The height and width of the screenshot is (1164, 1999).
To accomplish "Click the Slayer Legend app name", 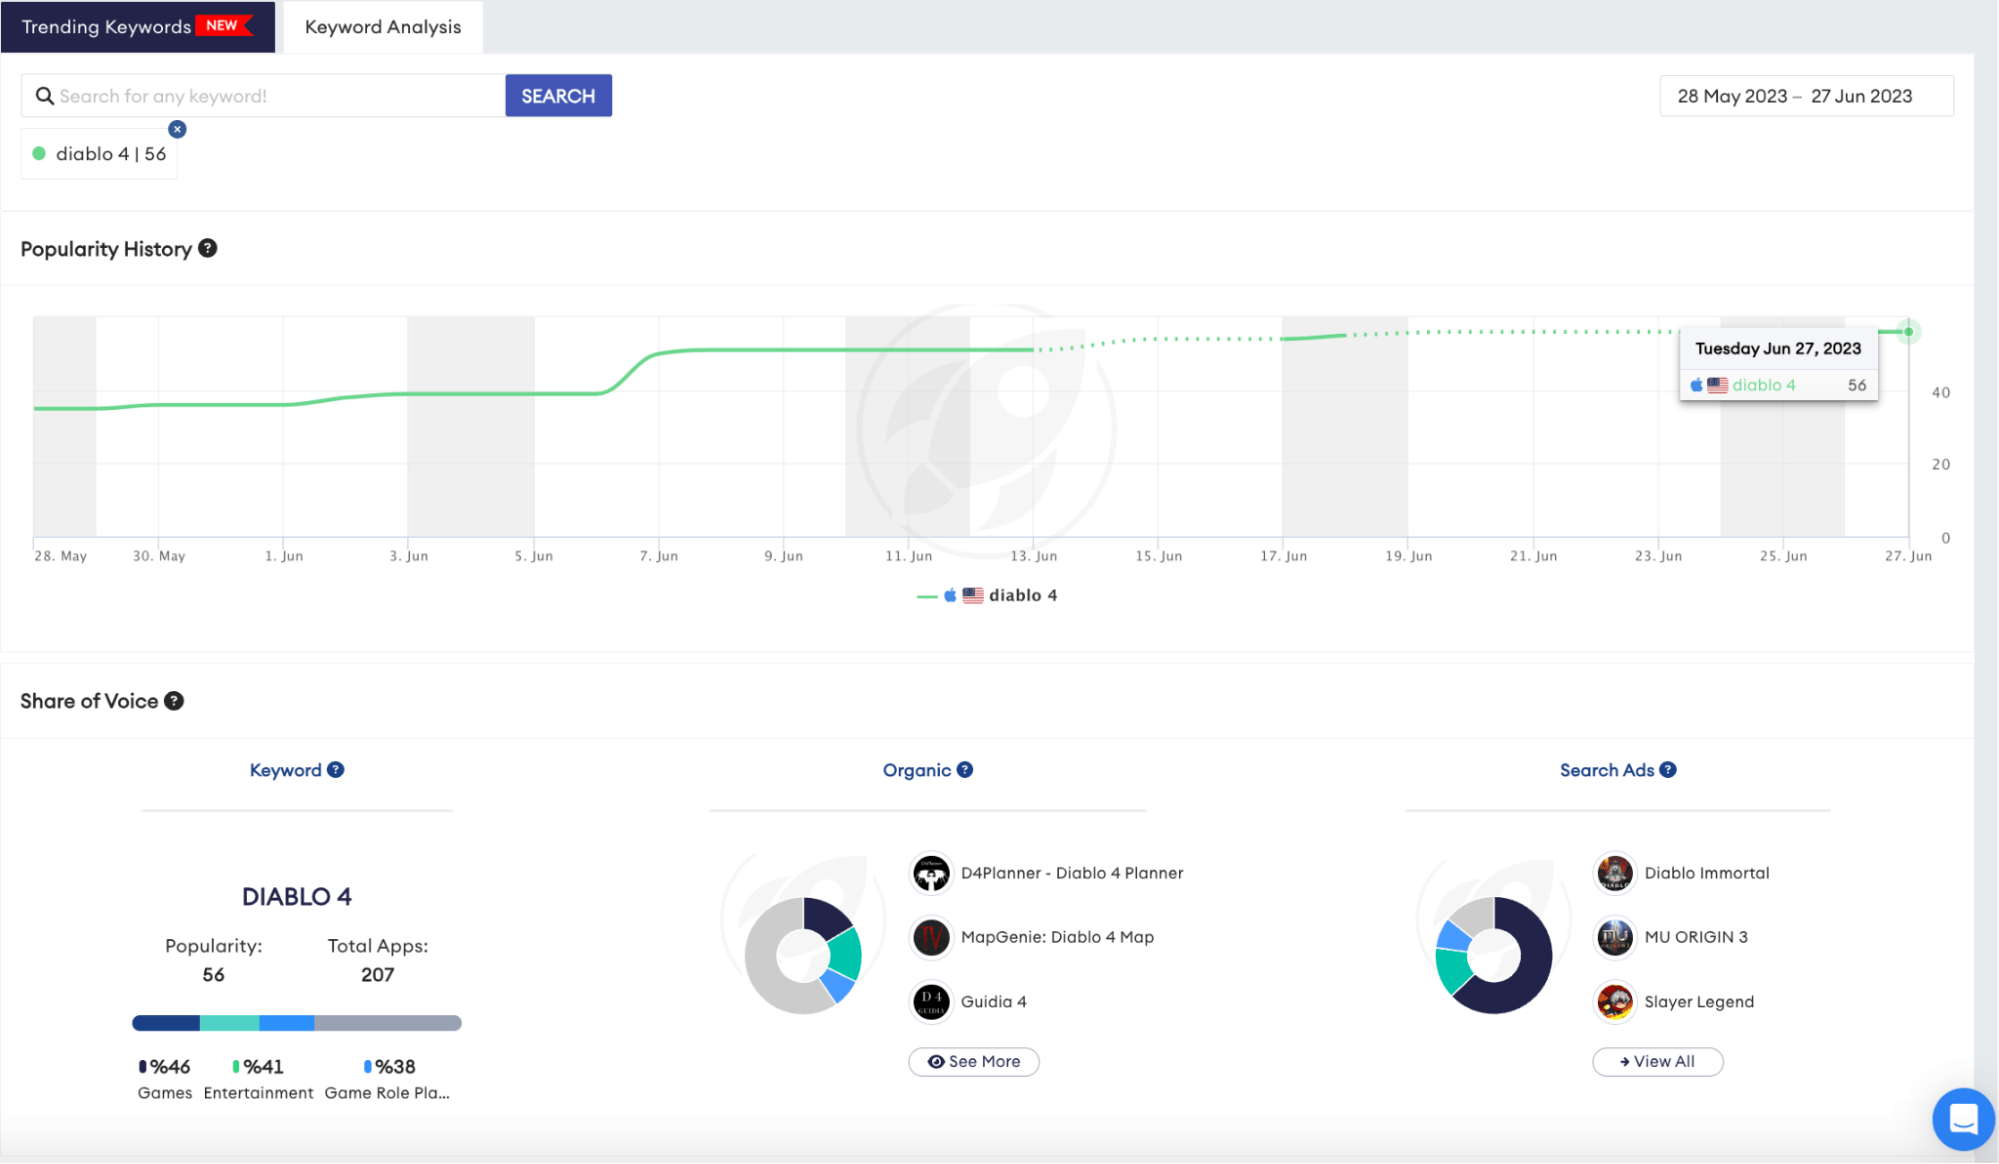I will point(1699,1001).
